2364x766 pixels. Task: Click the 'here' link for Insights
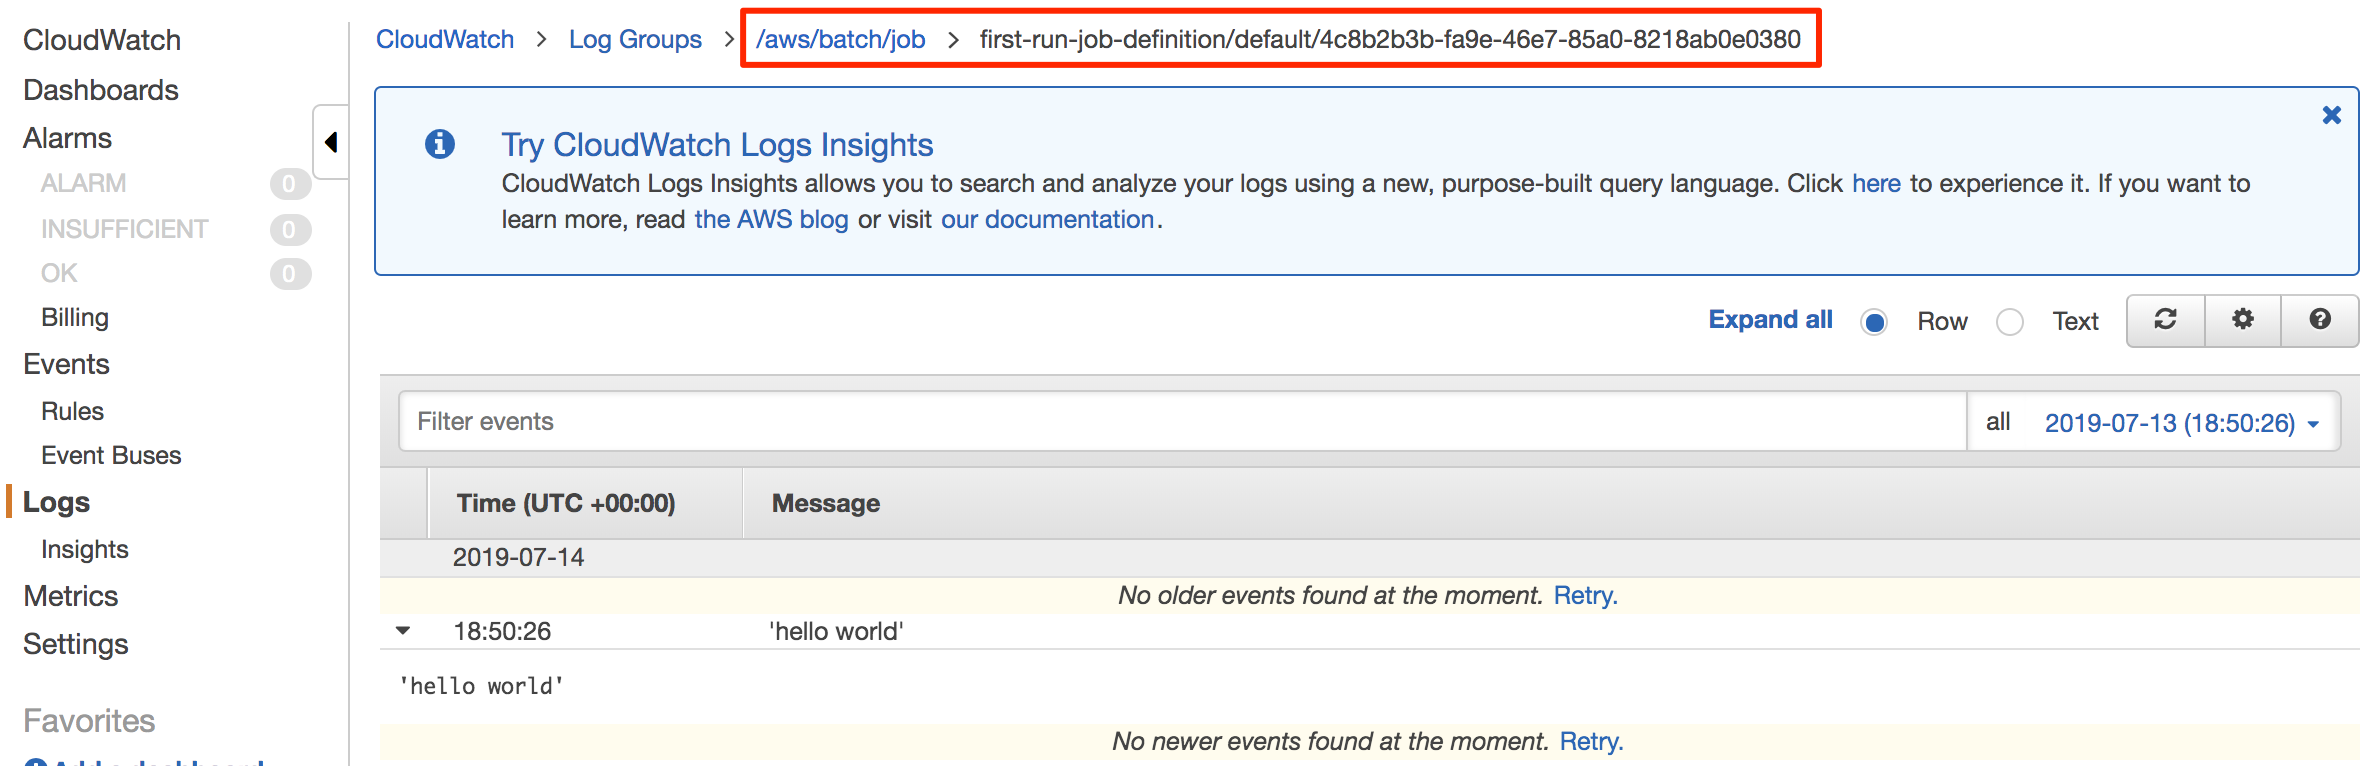click(x=1876, y=184)
